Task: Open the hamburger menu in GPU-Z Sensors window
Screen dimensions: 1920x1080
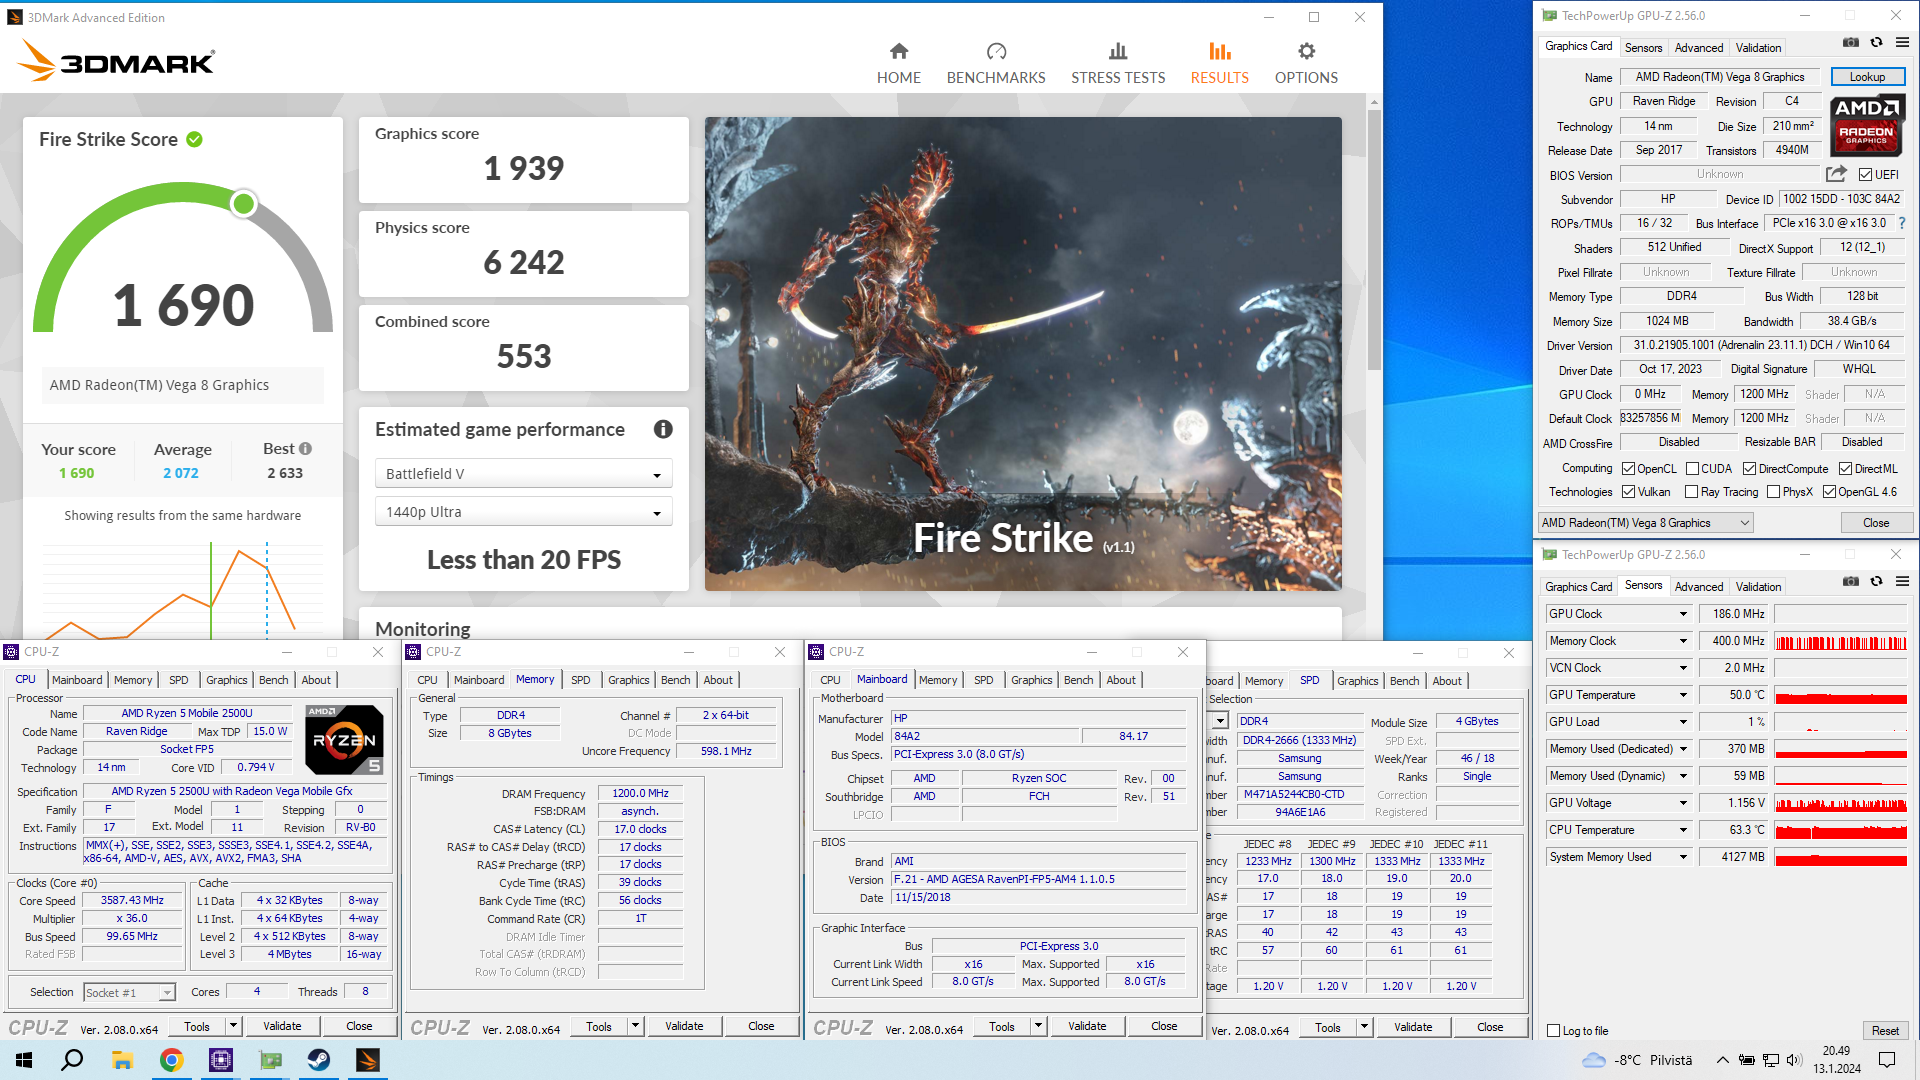Action: click(1902, 582)
